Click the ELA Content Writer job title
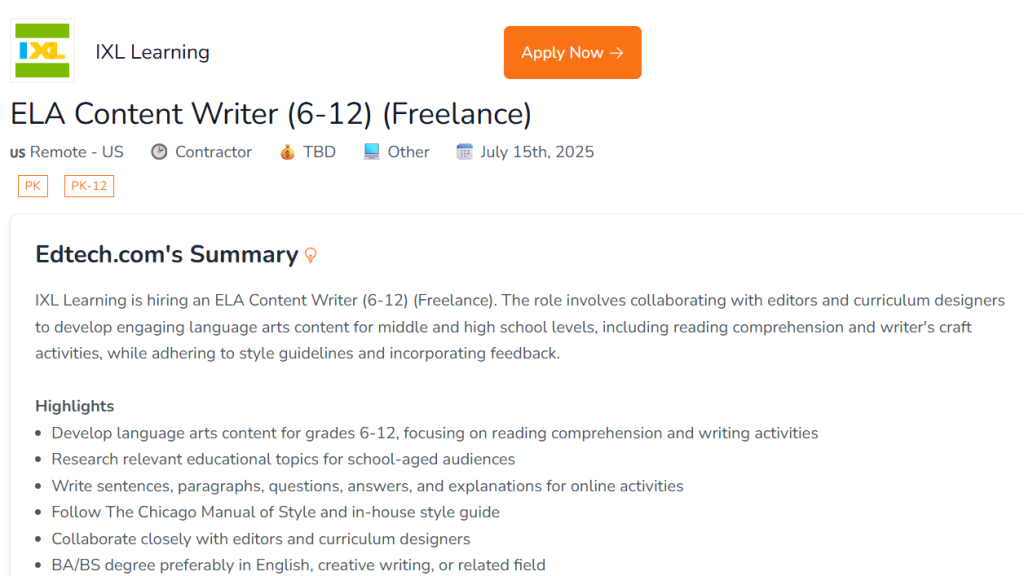 (x=271, y=114)
